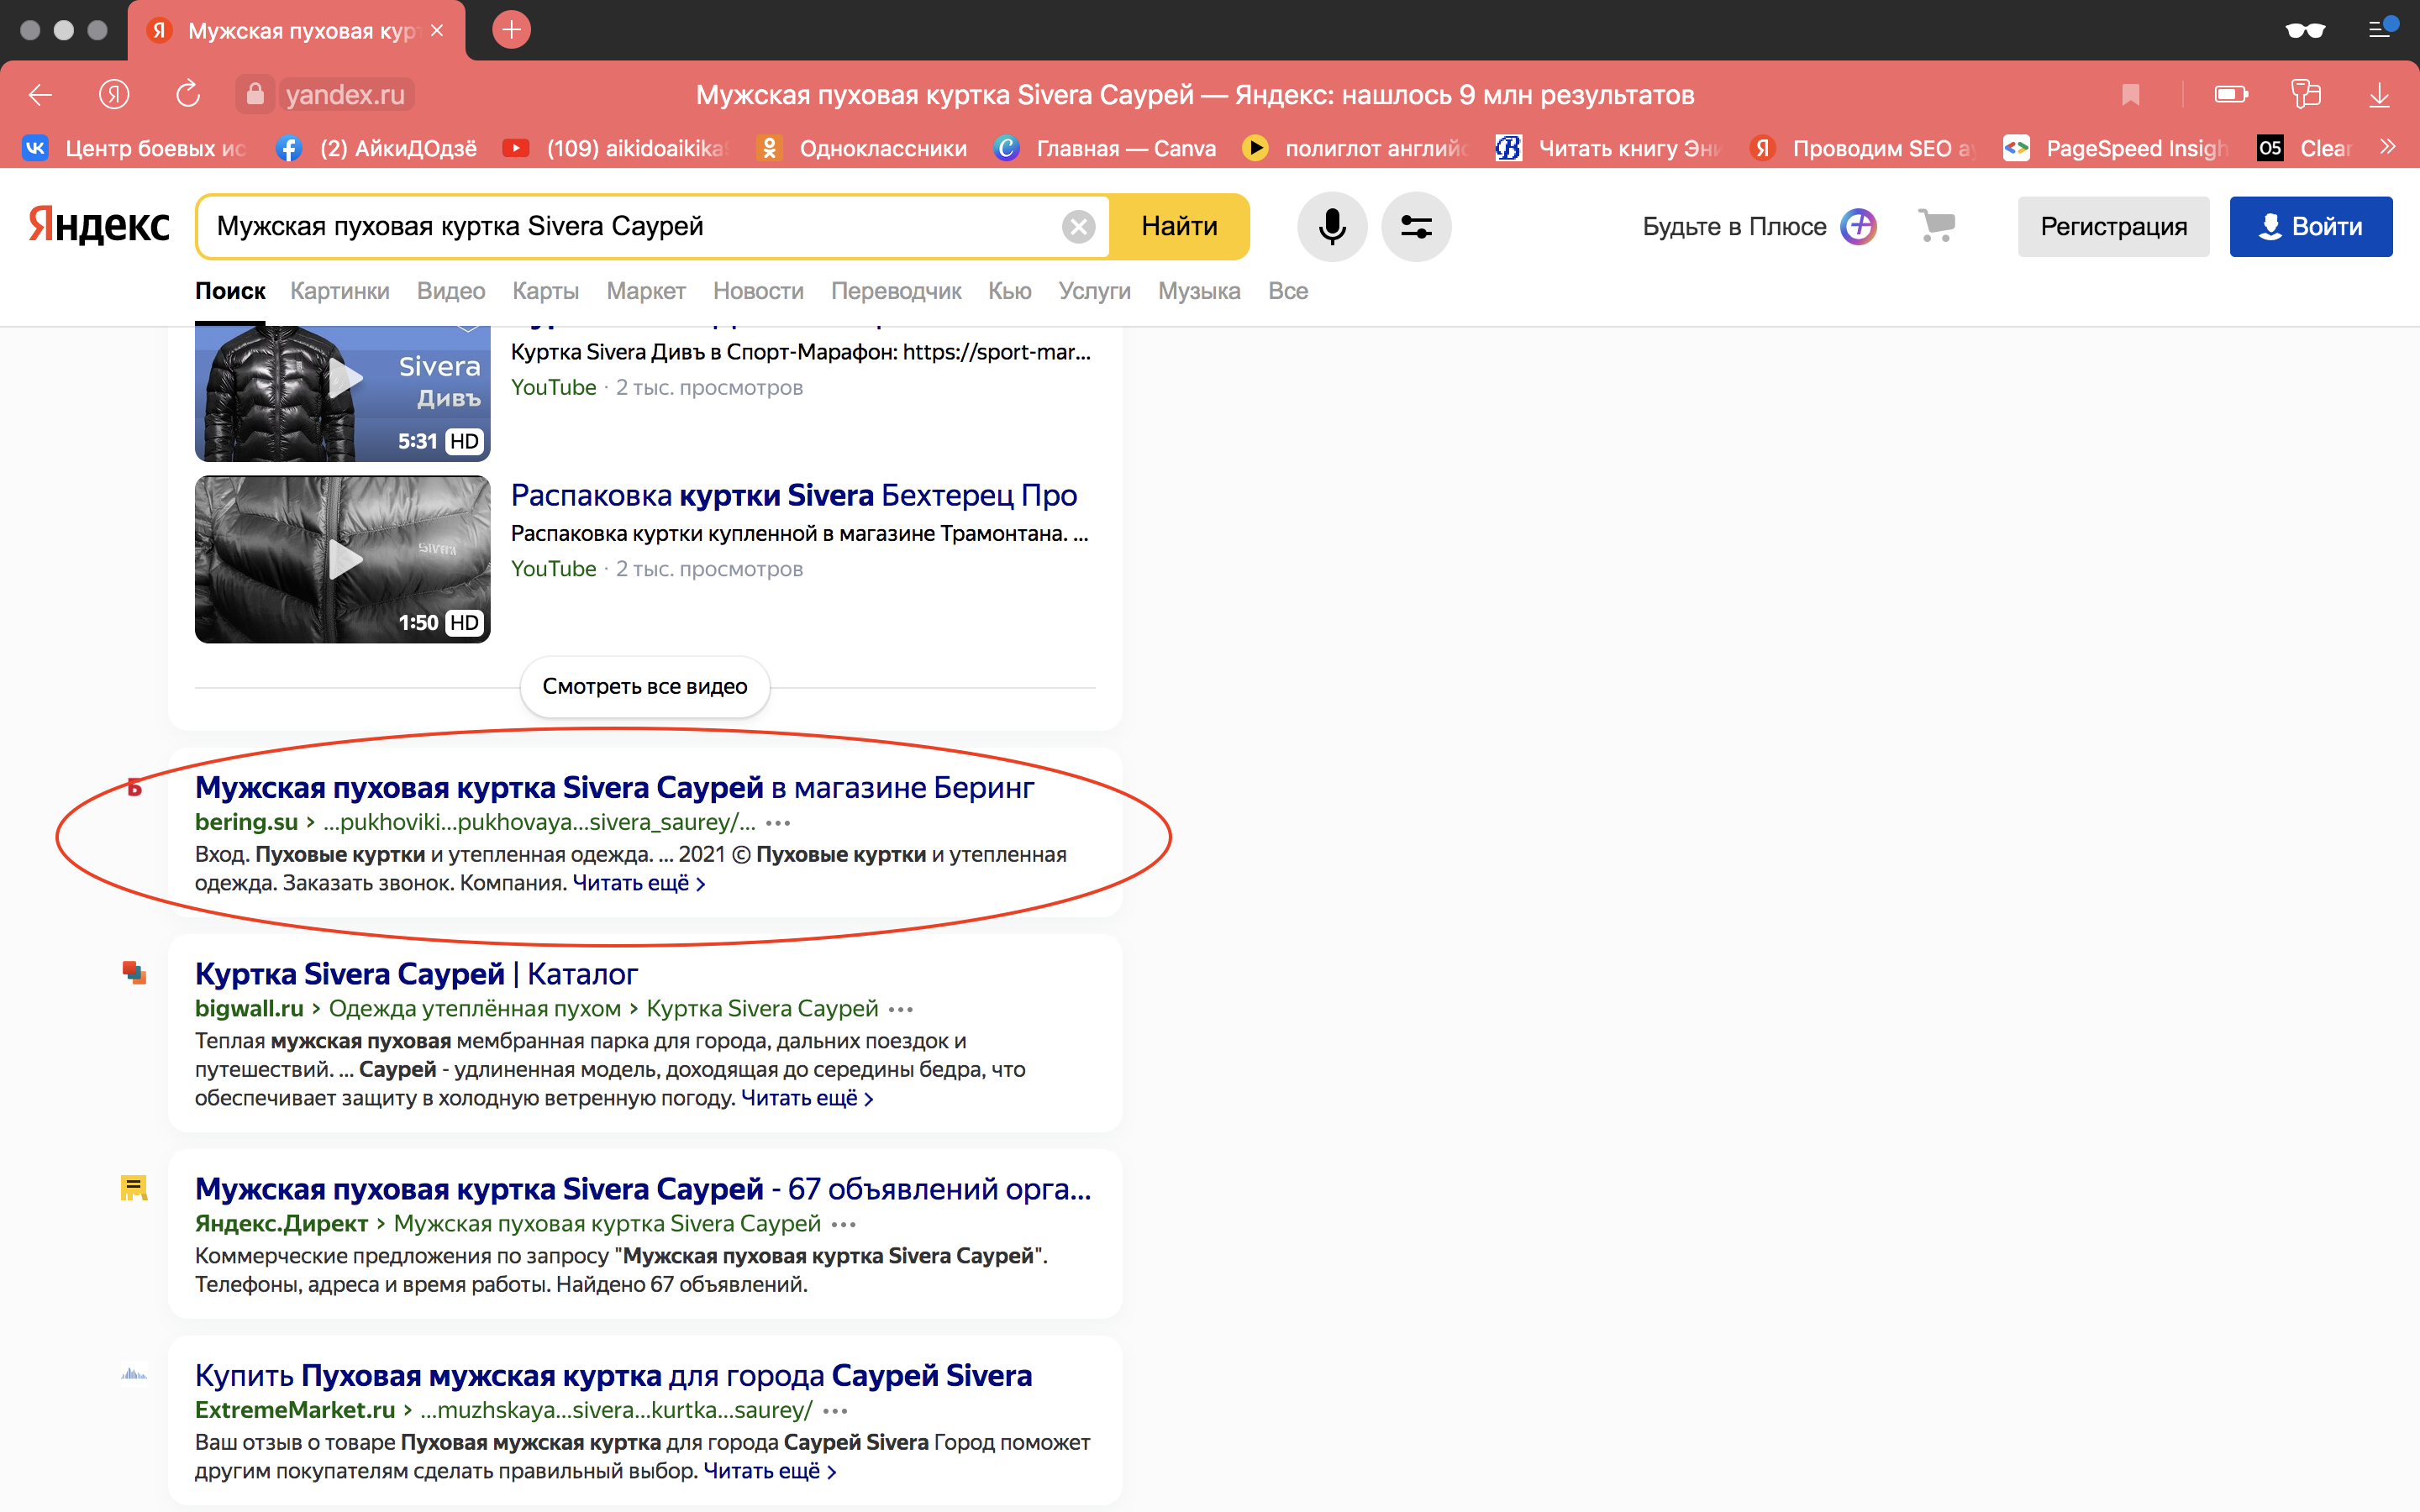
Task: Open the downloads arrow icon
Action: (2379, 95)
